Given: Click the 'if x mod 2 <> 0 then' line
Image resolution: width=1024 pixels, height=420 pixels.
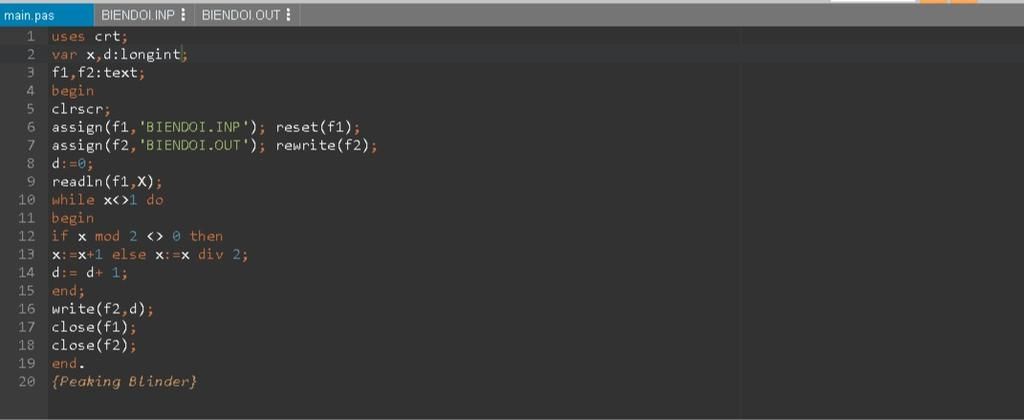Looking at the screenshot, I should click(x=137, y=236).
